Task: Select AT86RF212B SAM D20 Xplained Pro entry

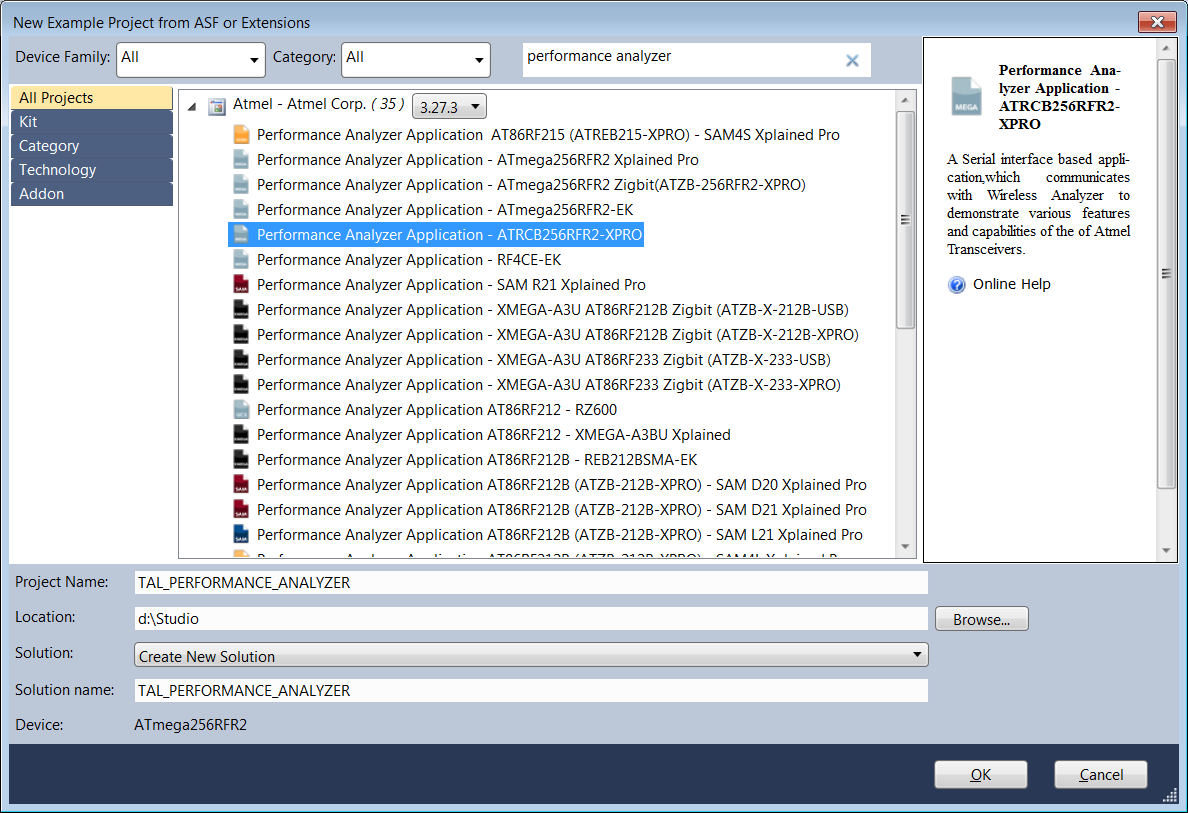Action: pos(561,485)
